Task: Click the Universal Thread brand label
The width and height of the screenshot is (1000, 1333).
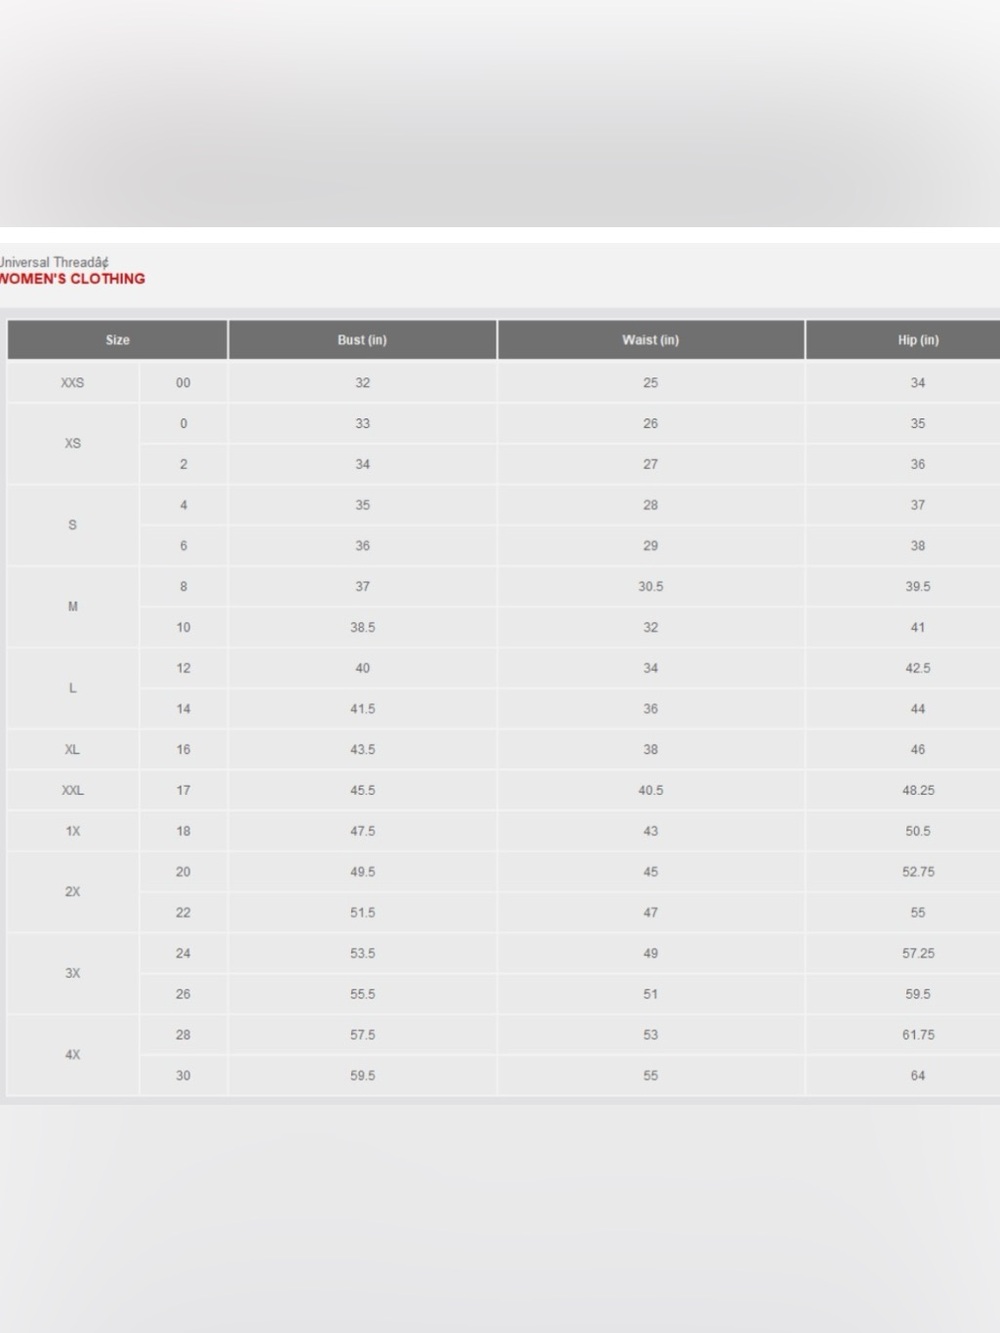Action: (54, 262)
